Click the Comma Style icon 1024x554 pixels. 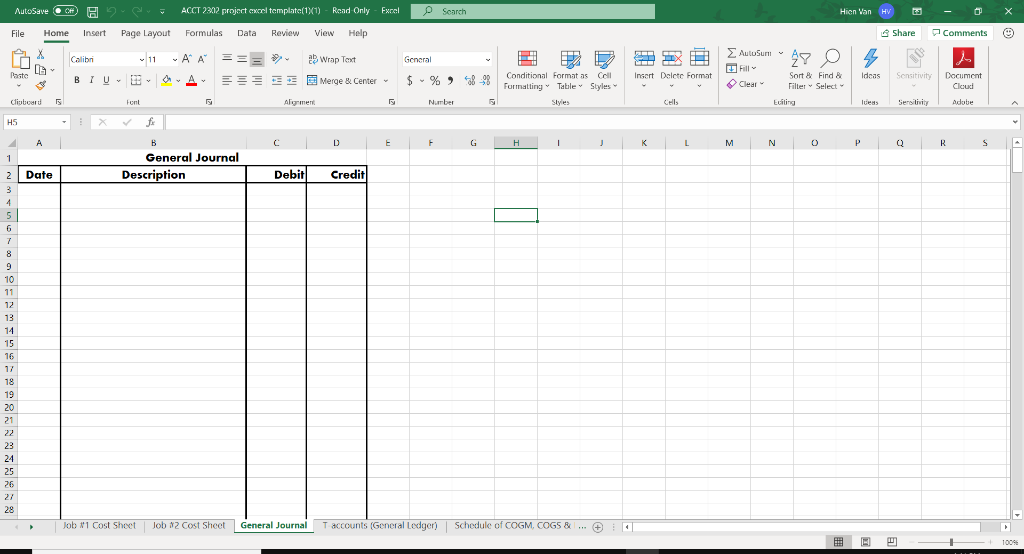(x=451, y=80)
